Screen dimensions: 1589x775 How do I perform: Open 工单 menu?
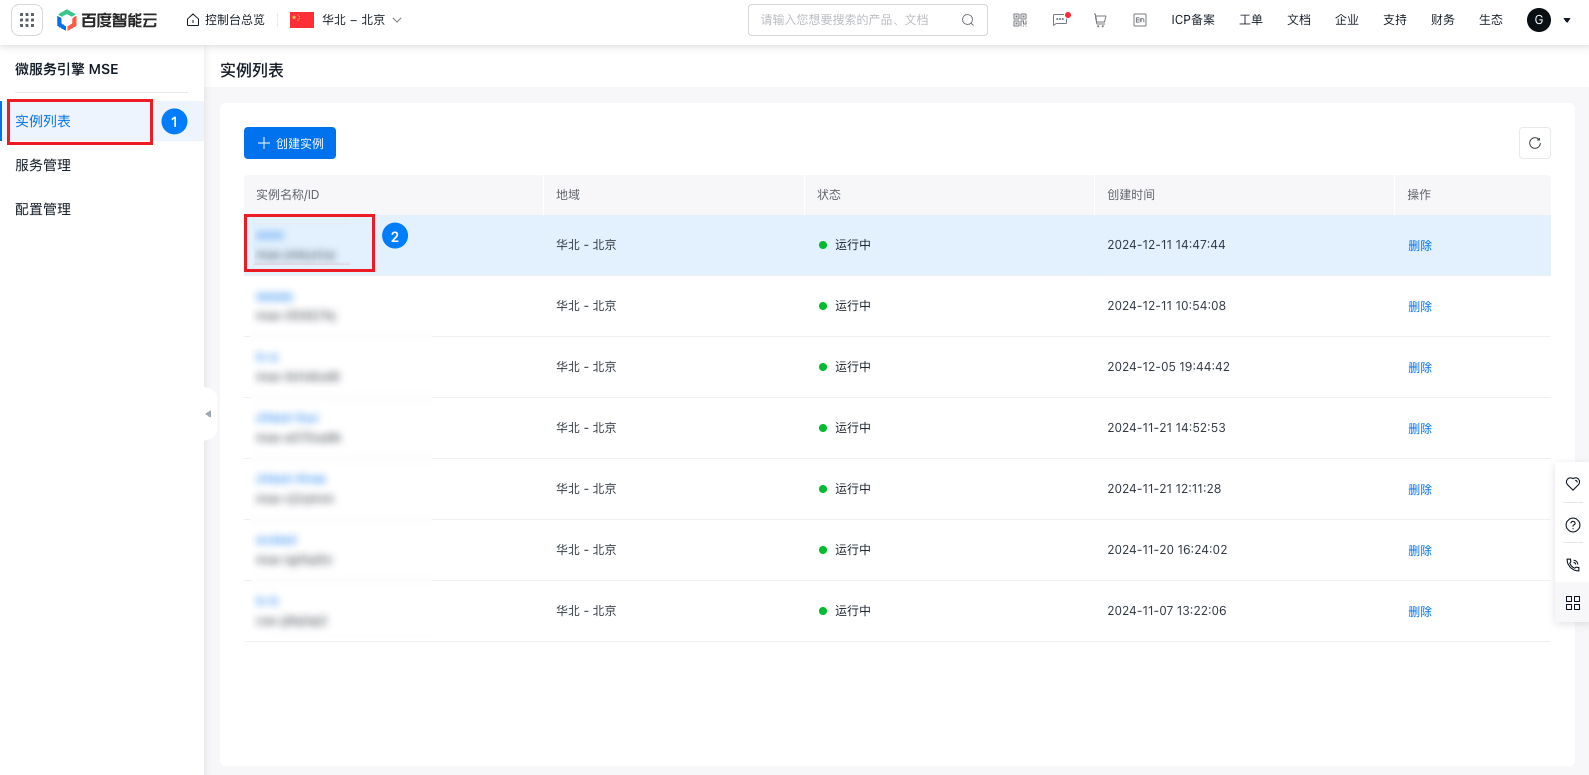coord(1251,20)
